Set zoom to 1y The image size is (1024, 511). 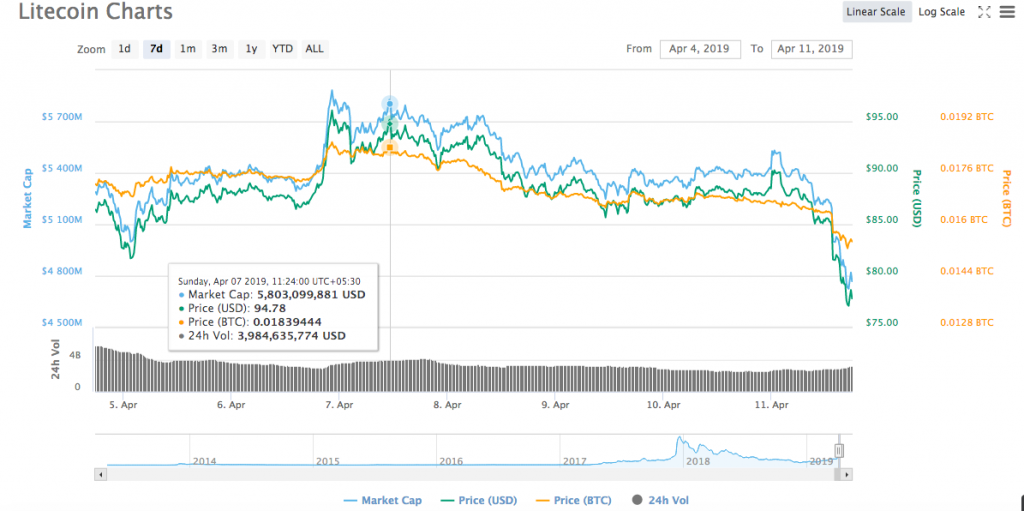coord(251,49)
